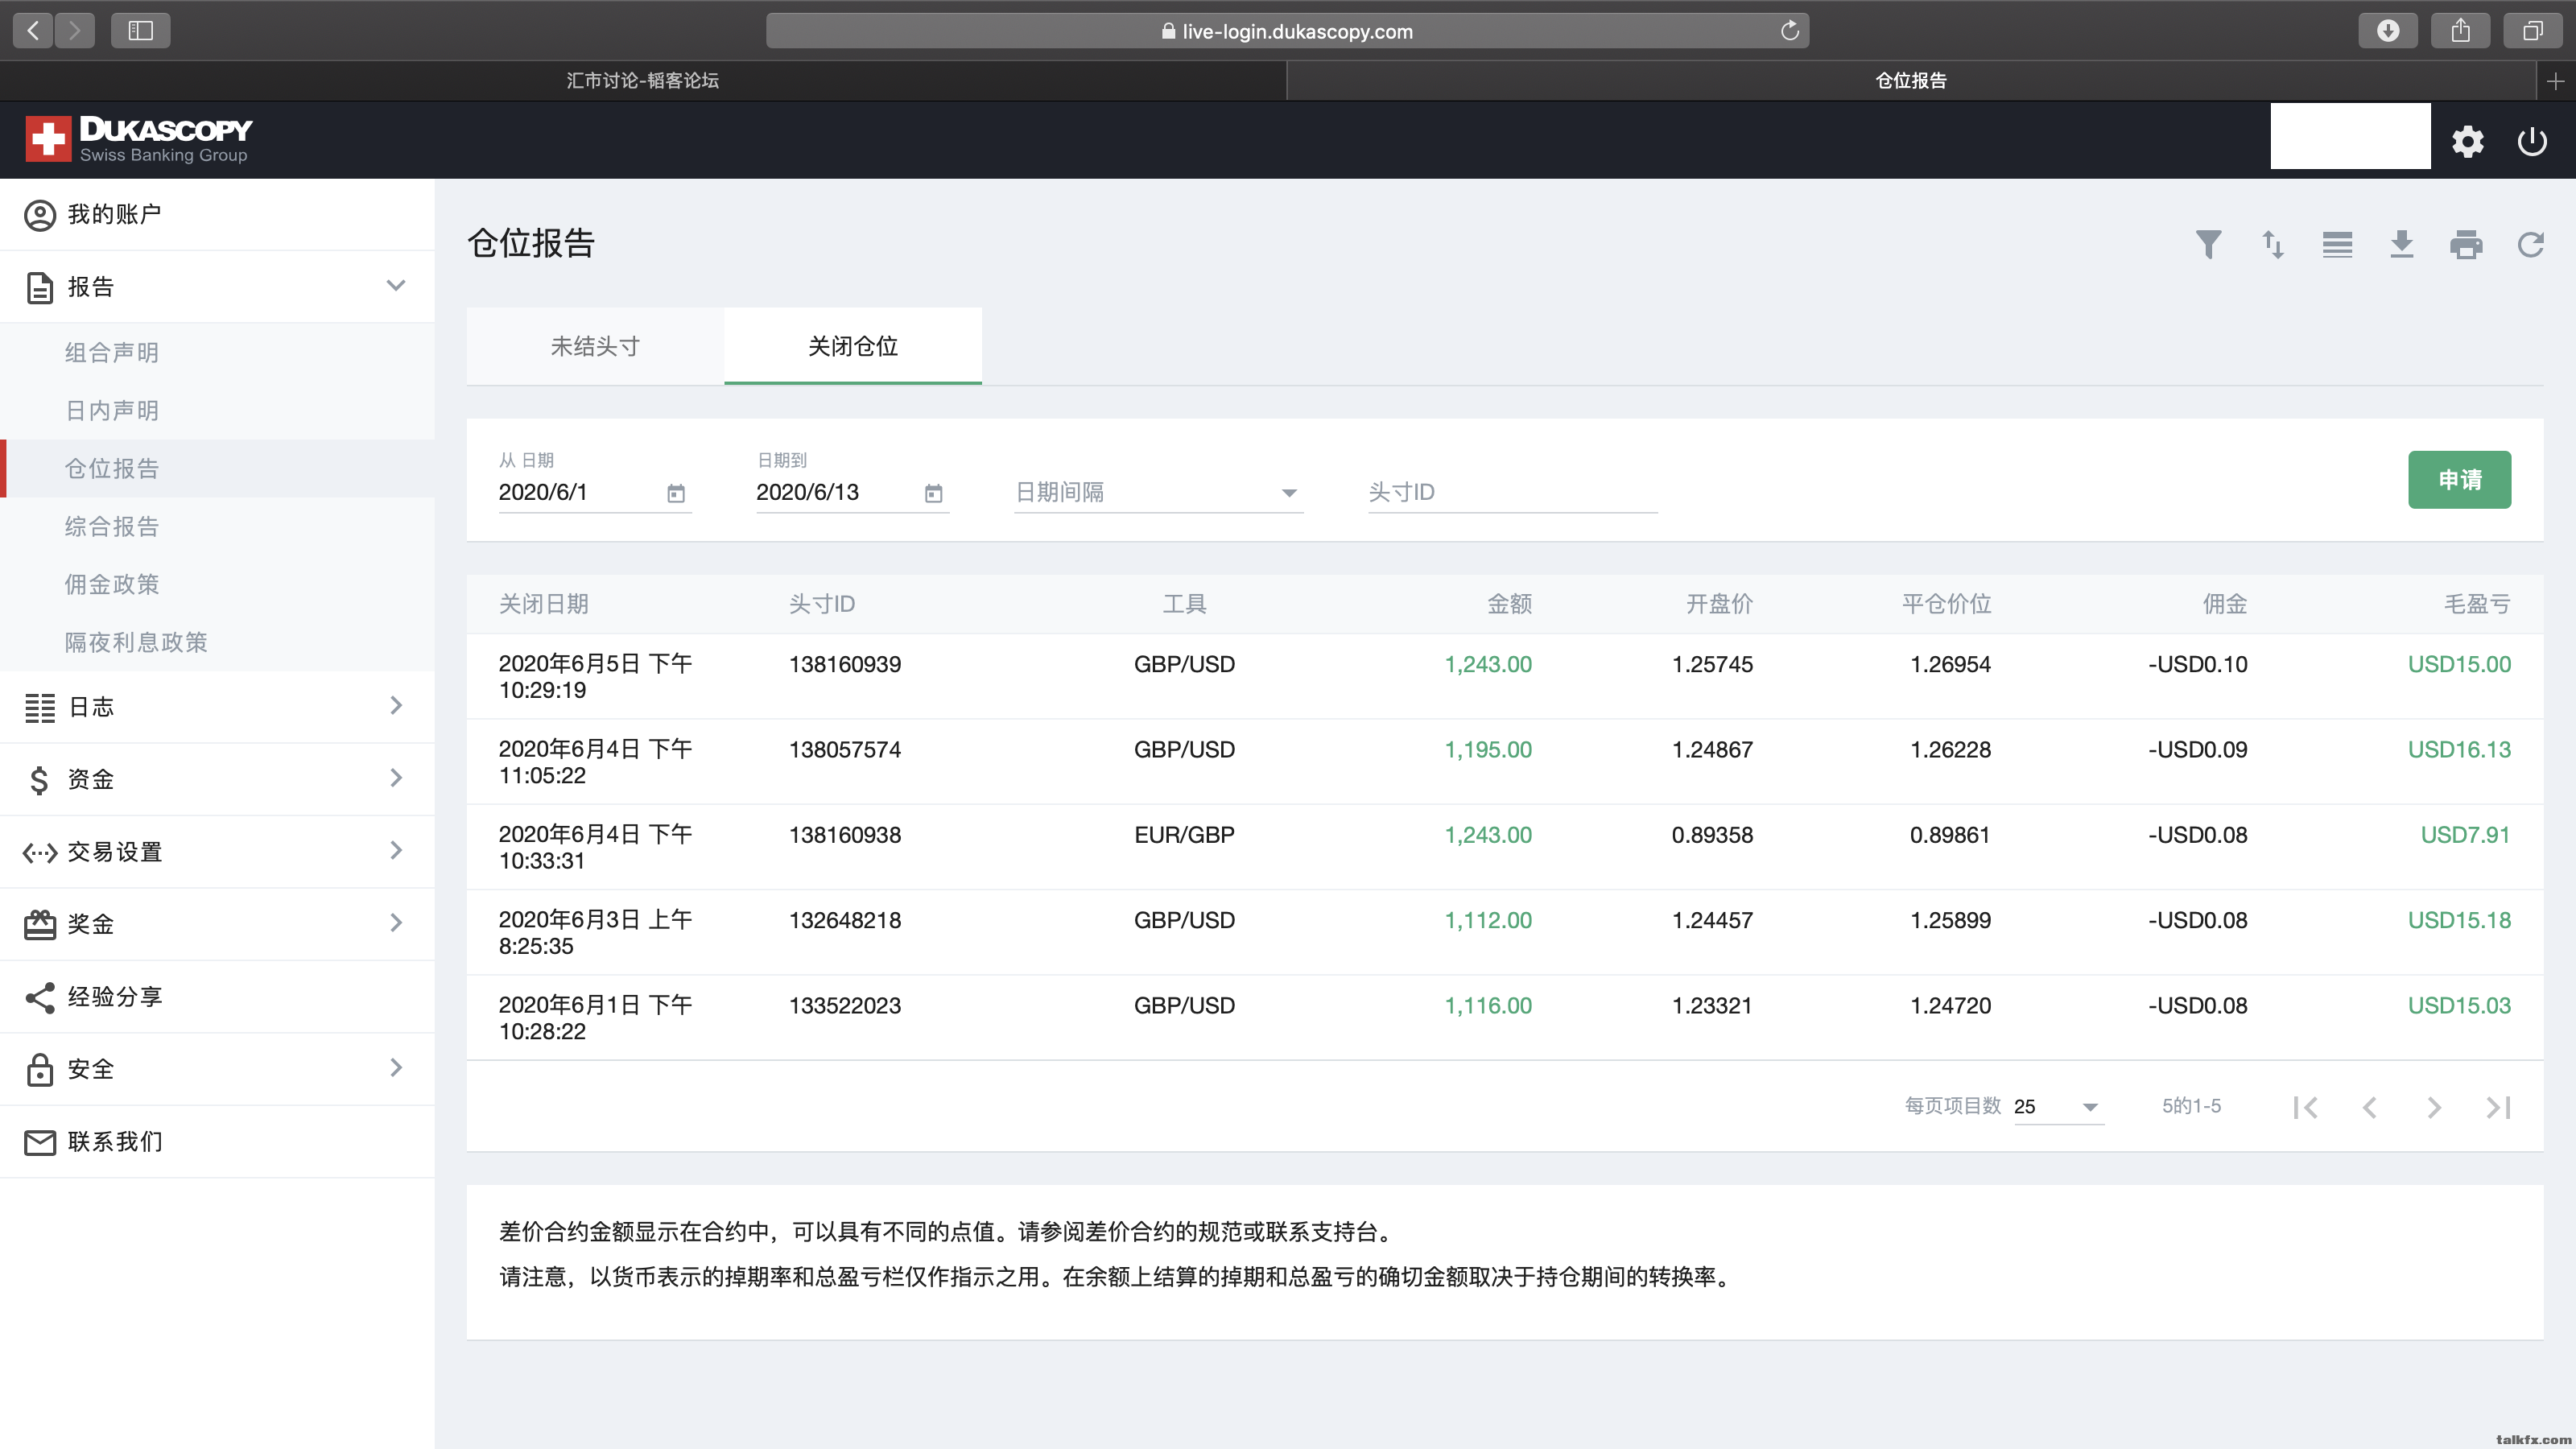This screenshot has width=2576, height=1449.
Task: Click profit value USD15.18
Action: (2459, 920)
